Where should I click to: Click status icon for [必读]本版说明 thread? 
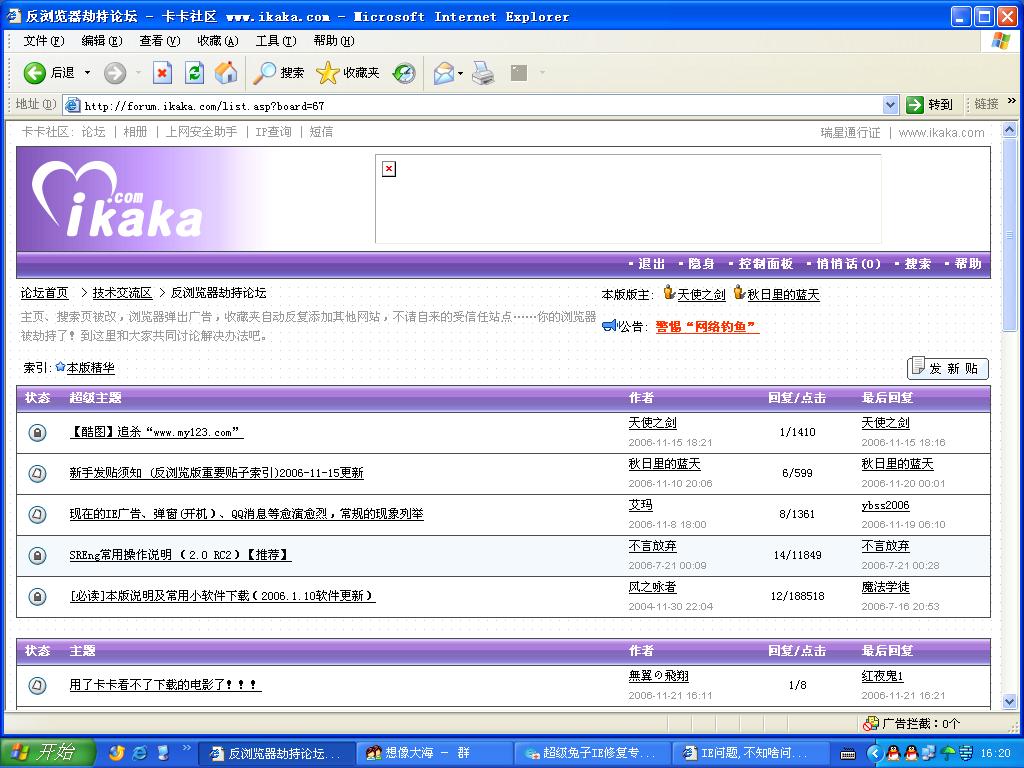[37, 596]
